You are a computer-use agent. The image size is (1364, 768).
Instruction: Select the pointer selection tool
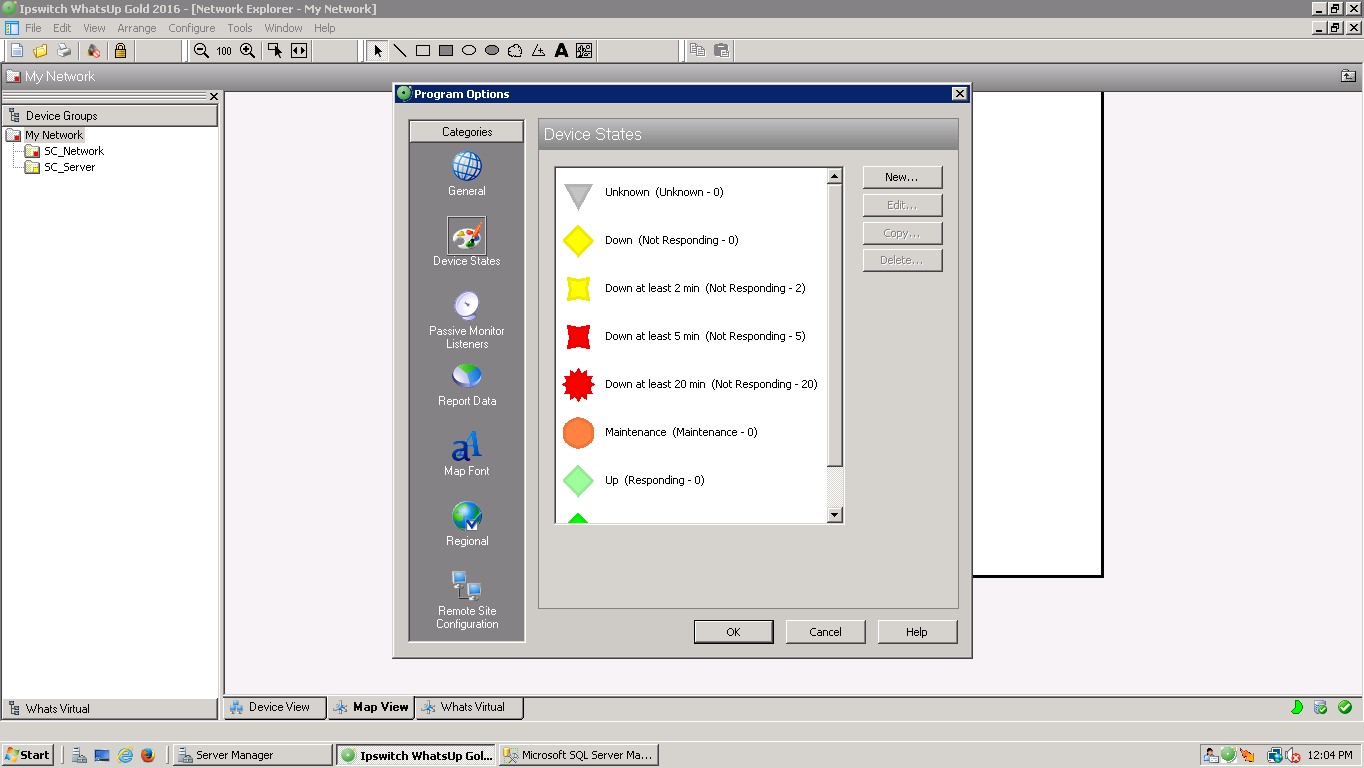click(x=377, y=50)
